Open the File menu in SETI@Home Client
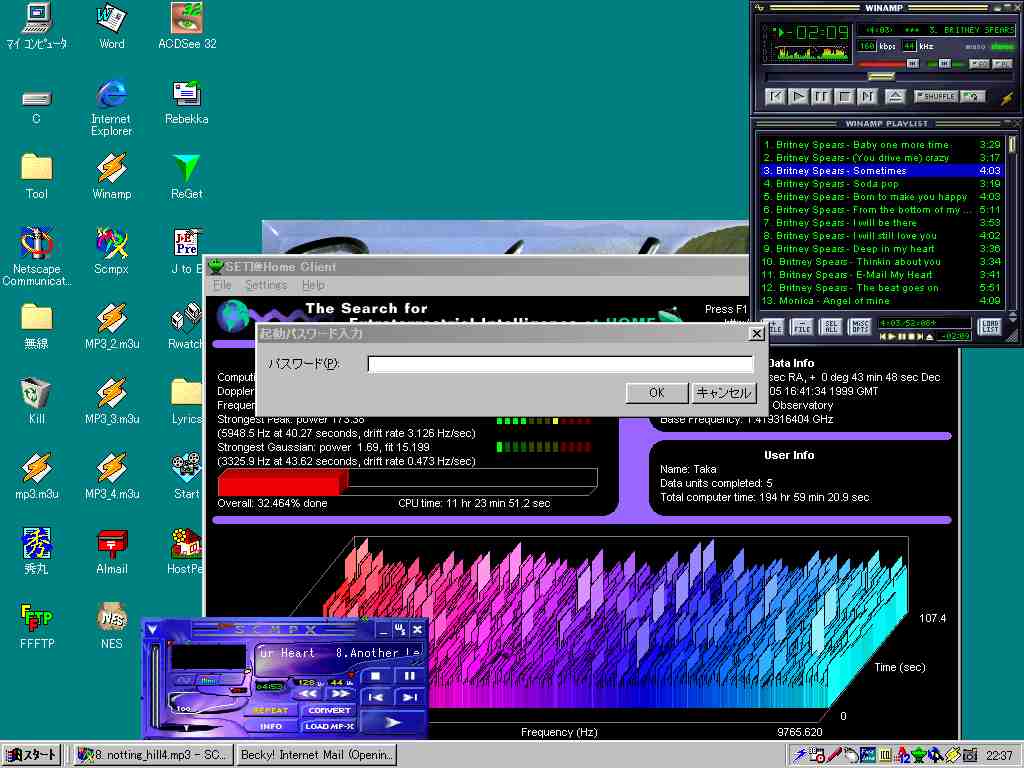 pyautogui.click(x=222, y=285)
